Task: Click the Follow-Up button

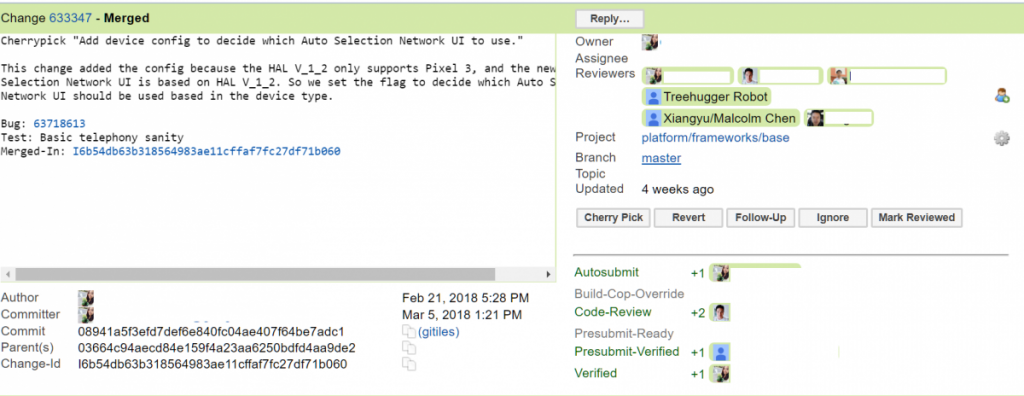Action: (760, 218)
